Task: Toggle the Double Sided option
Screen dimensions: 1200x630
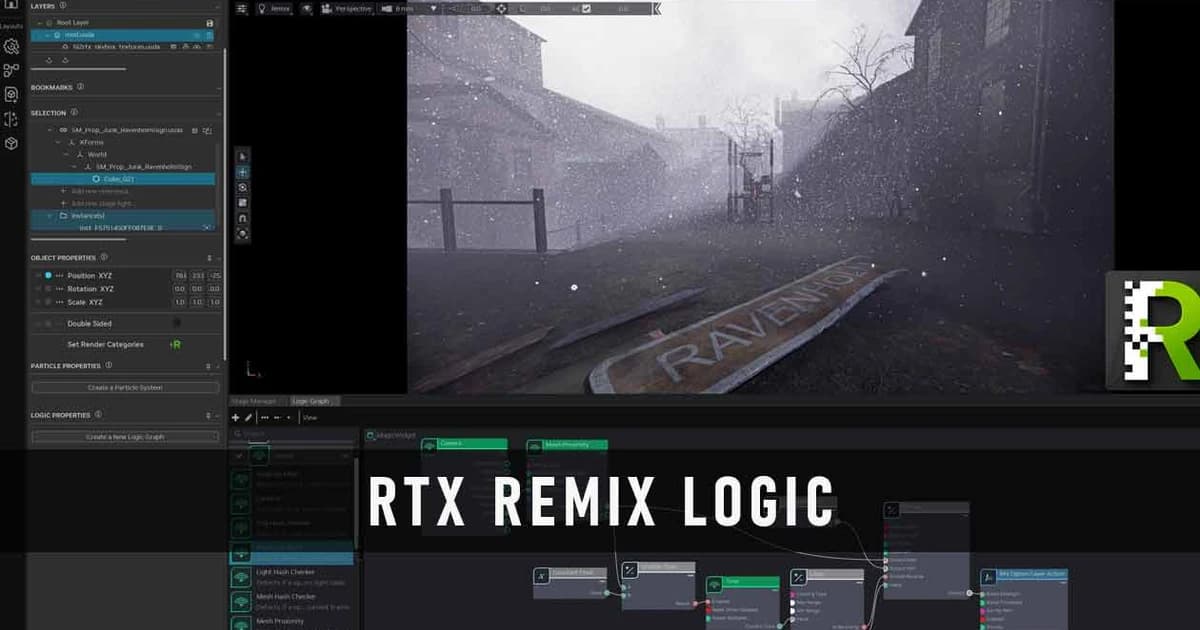Action: point(176,322)
